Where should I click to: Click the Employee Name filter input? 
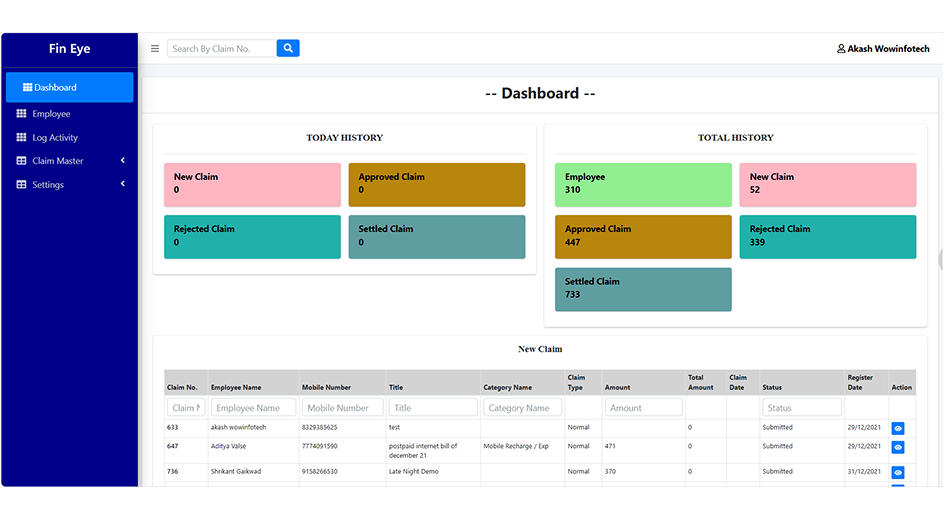pyautogui.click(x=253, y=408)
